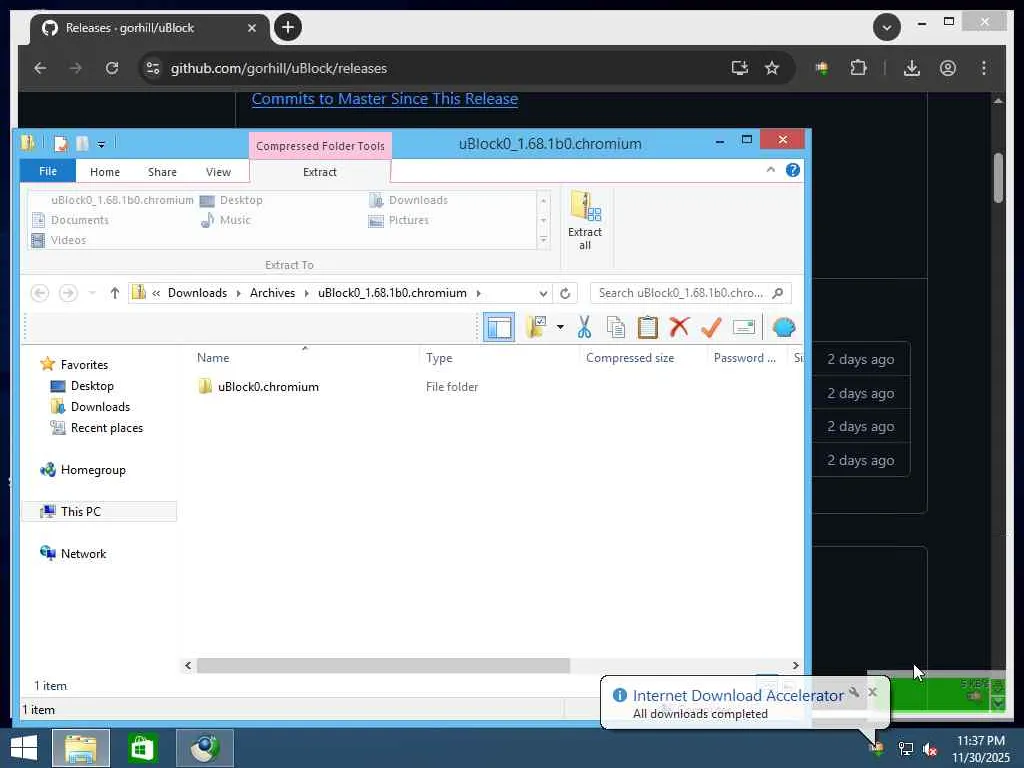Expand the Extract To gallery more arrow
Screen dimensions: 1024x768
(x=543, y=240)
